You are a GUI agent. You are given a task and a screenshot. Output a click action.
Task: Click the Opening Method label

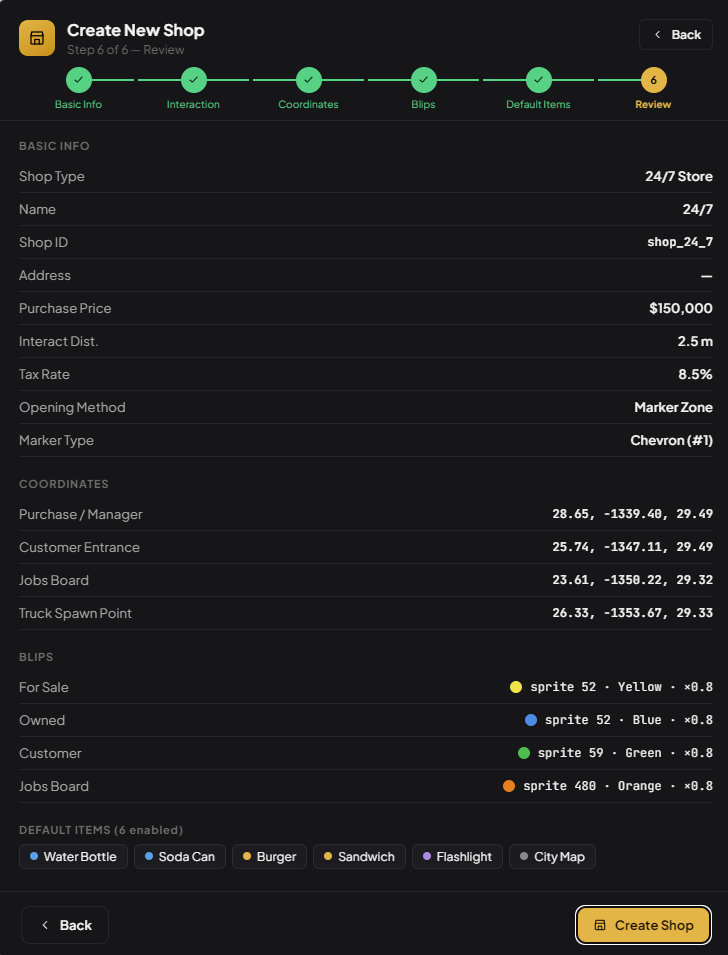coord(72,407)
